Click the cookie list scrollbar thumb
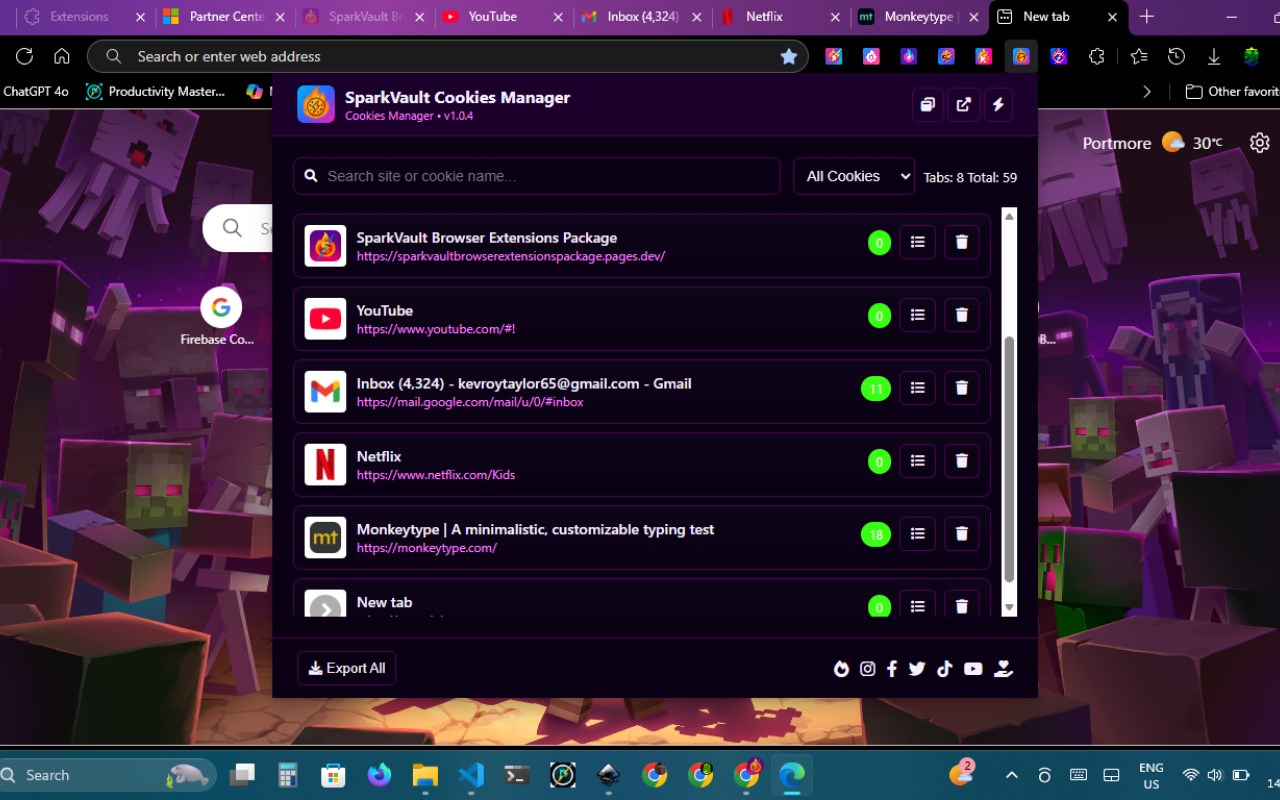 (1009, 459)
